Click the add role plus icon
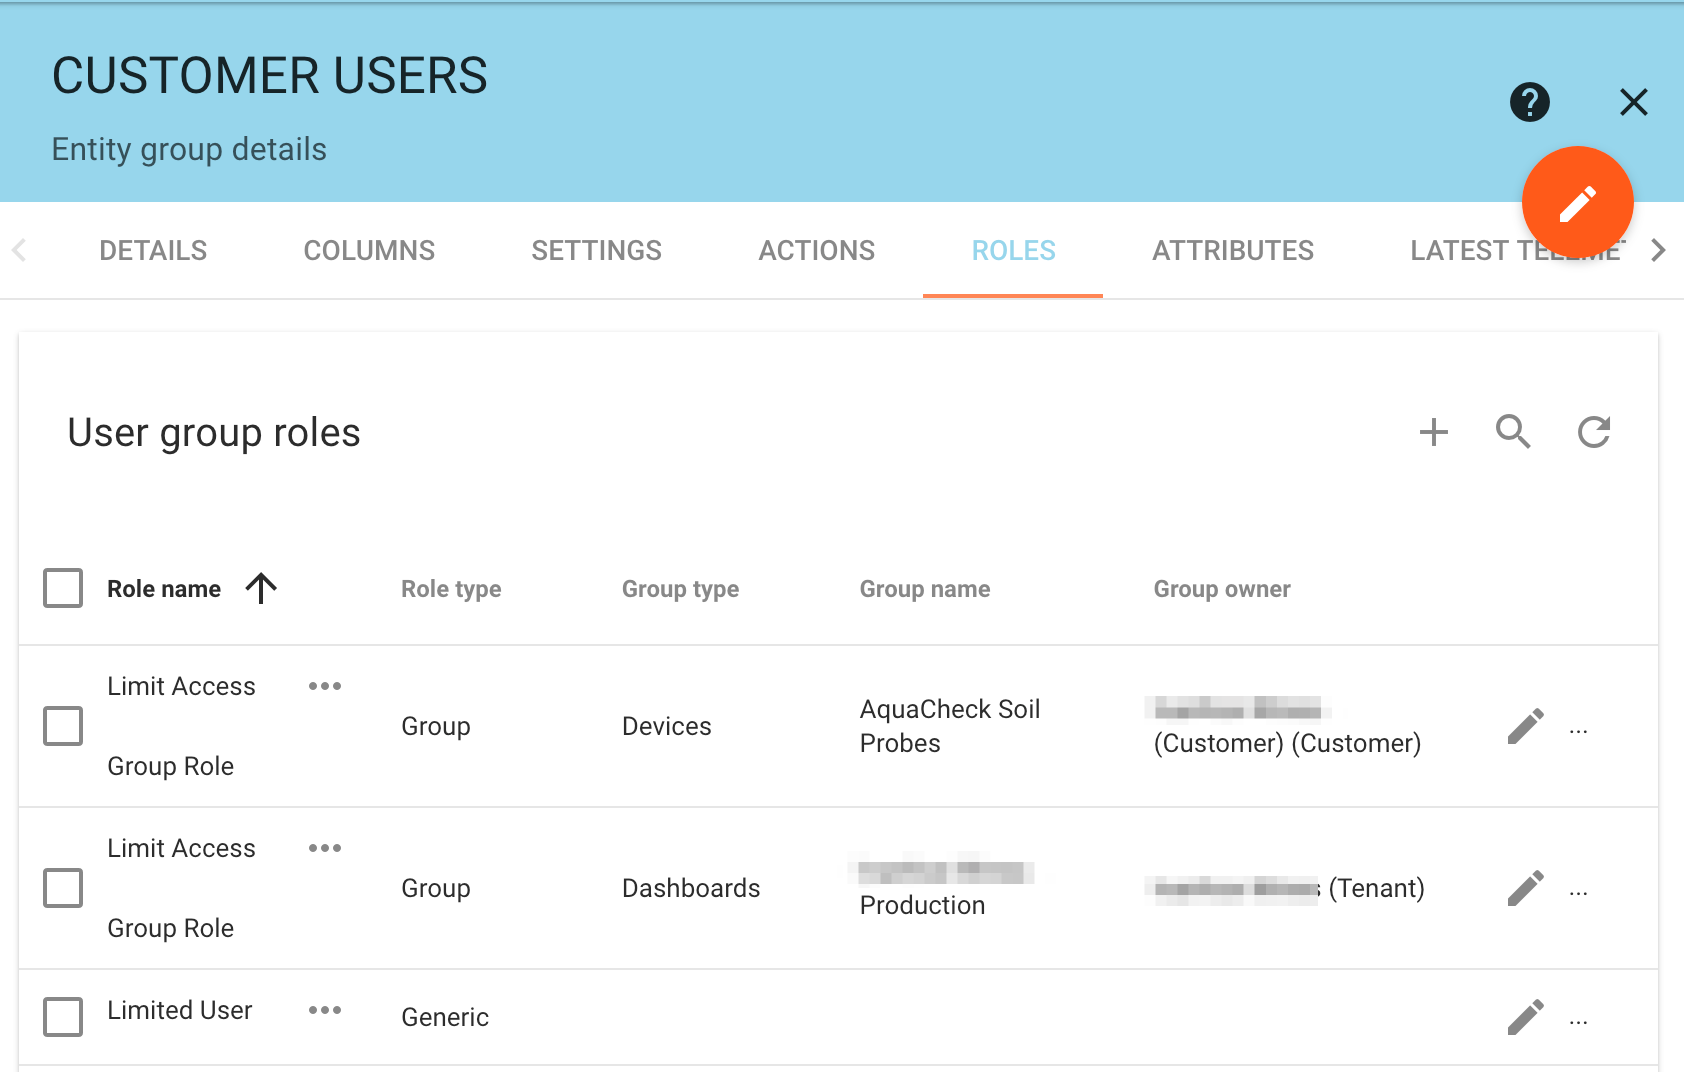1684x1072 pixels. pos(1434,432)
